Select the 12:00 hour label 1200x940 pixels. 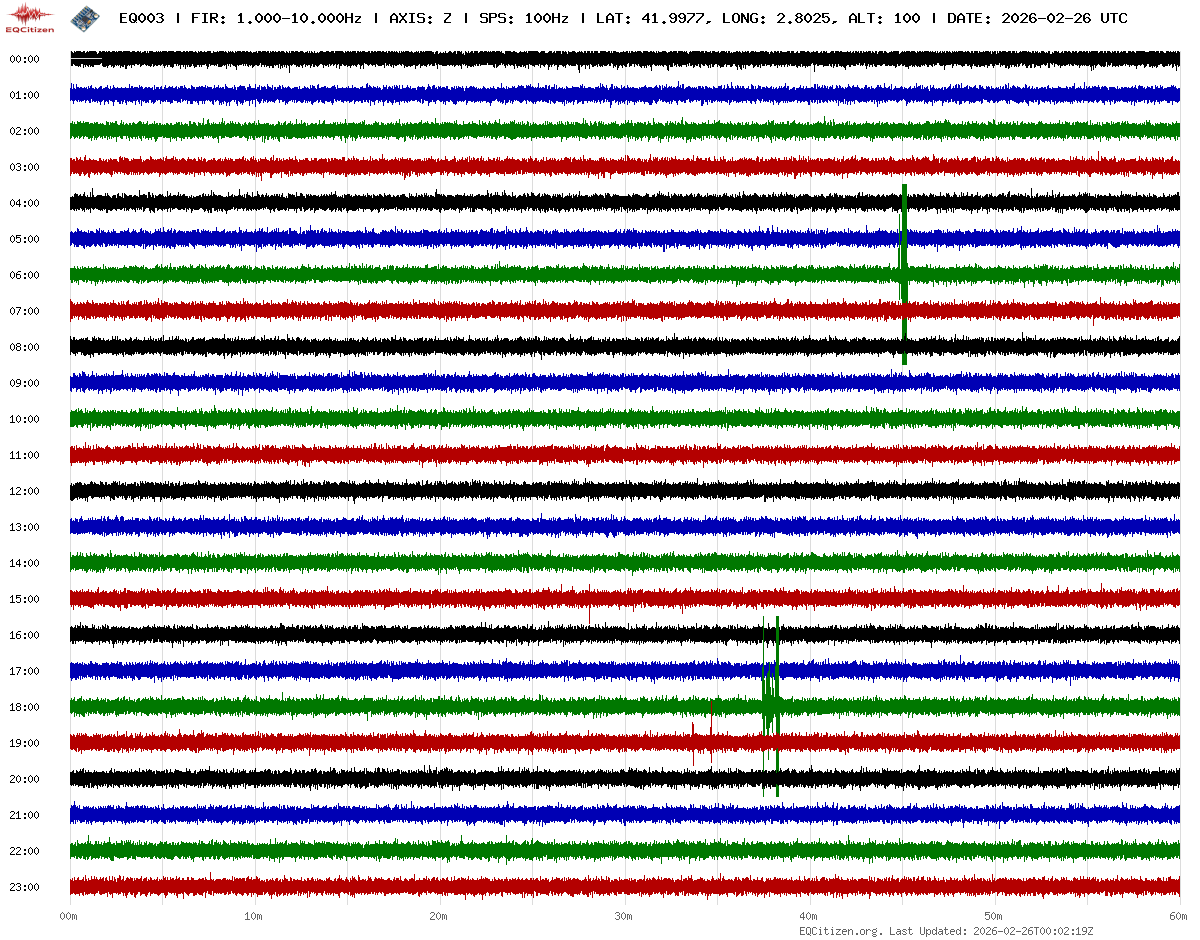(24, 492)
